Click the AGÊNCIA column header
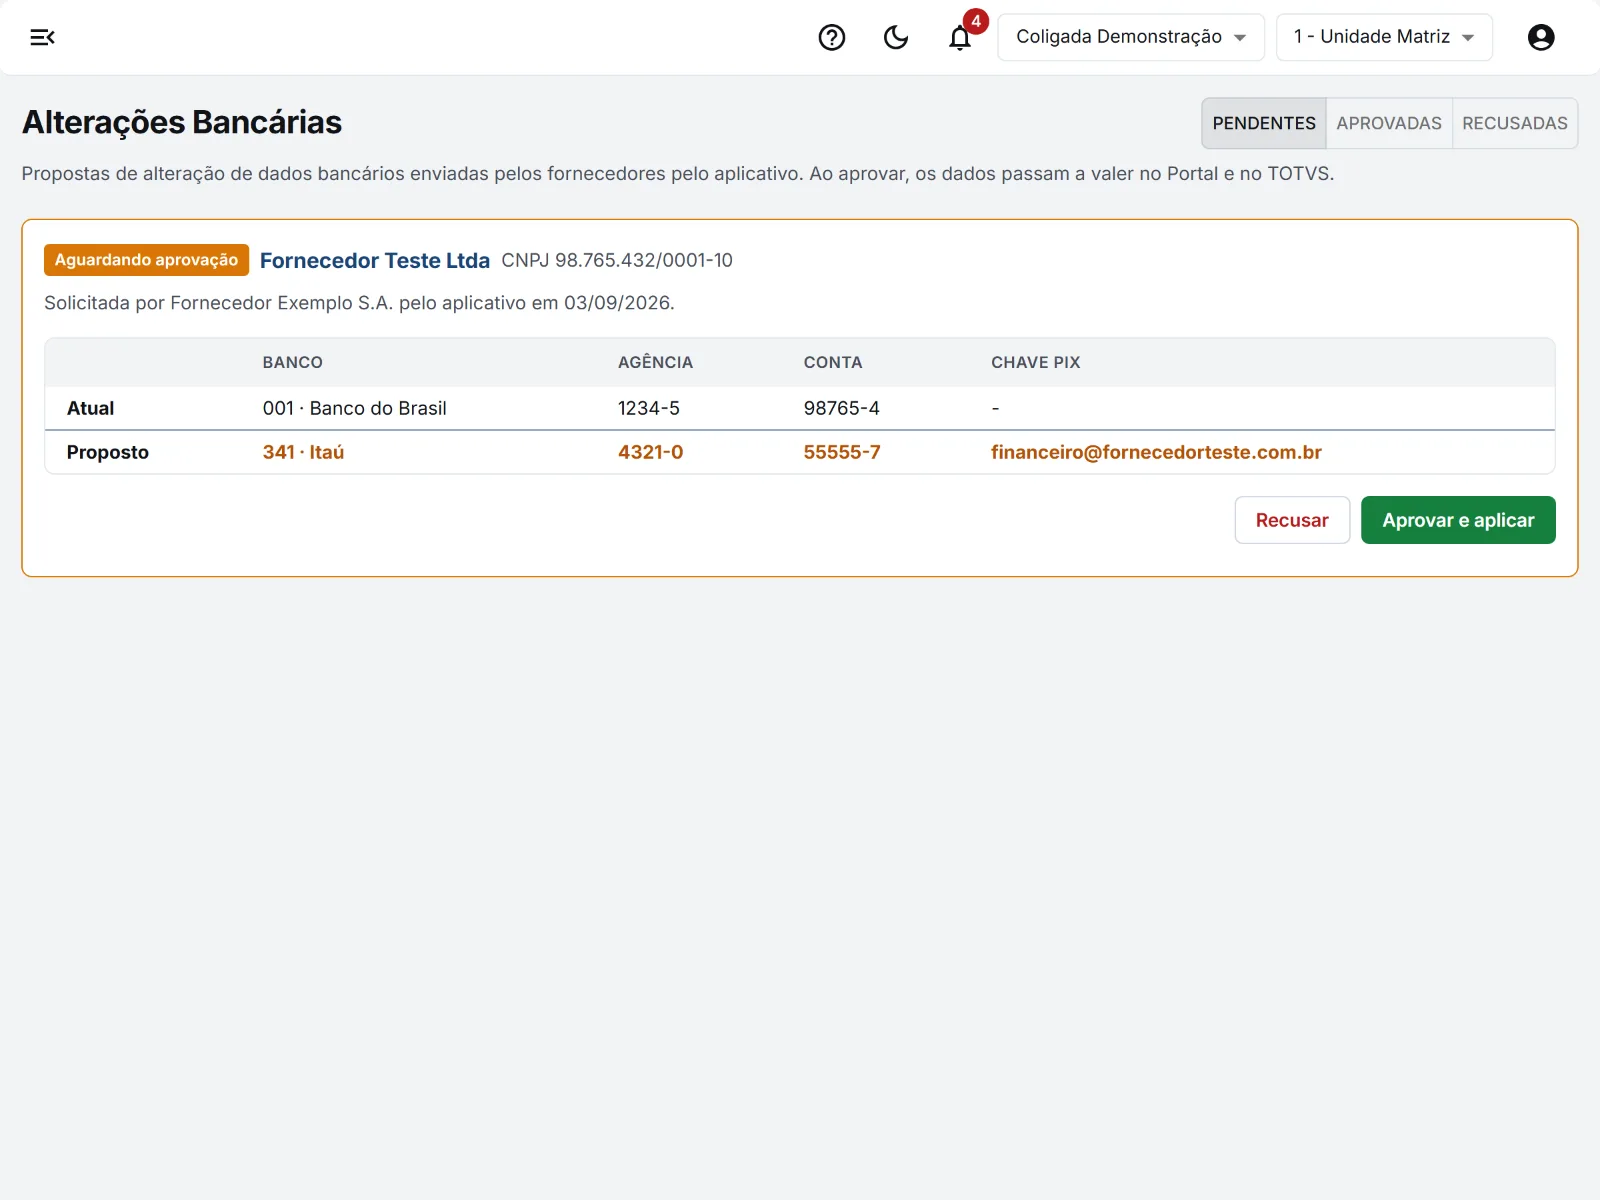This screenshot has height=1200, width=1600. pyautogui.click(x=655, y=362)
